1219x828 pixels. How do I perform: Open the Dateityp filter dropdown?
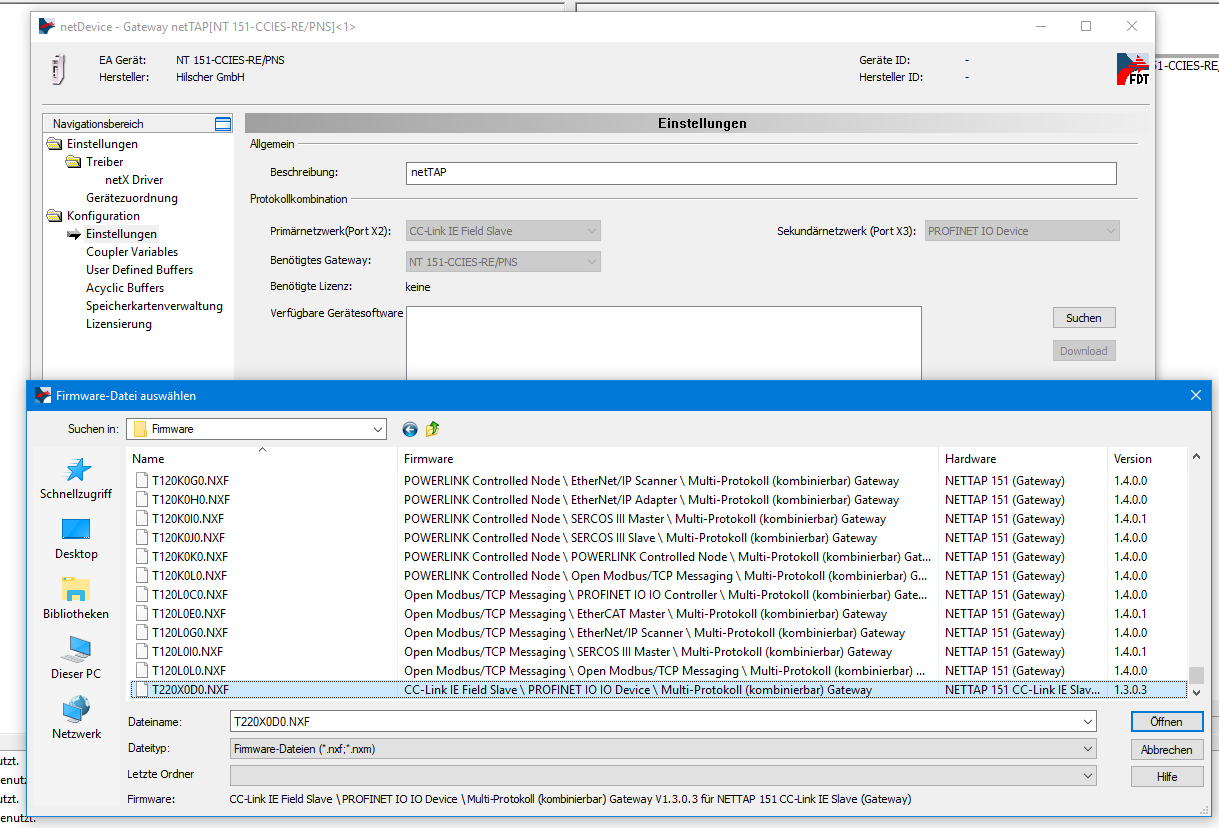(x=1087, y=748)
